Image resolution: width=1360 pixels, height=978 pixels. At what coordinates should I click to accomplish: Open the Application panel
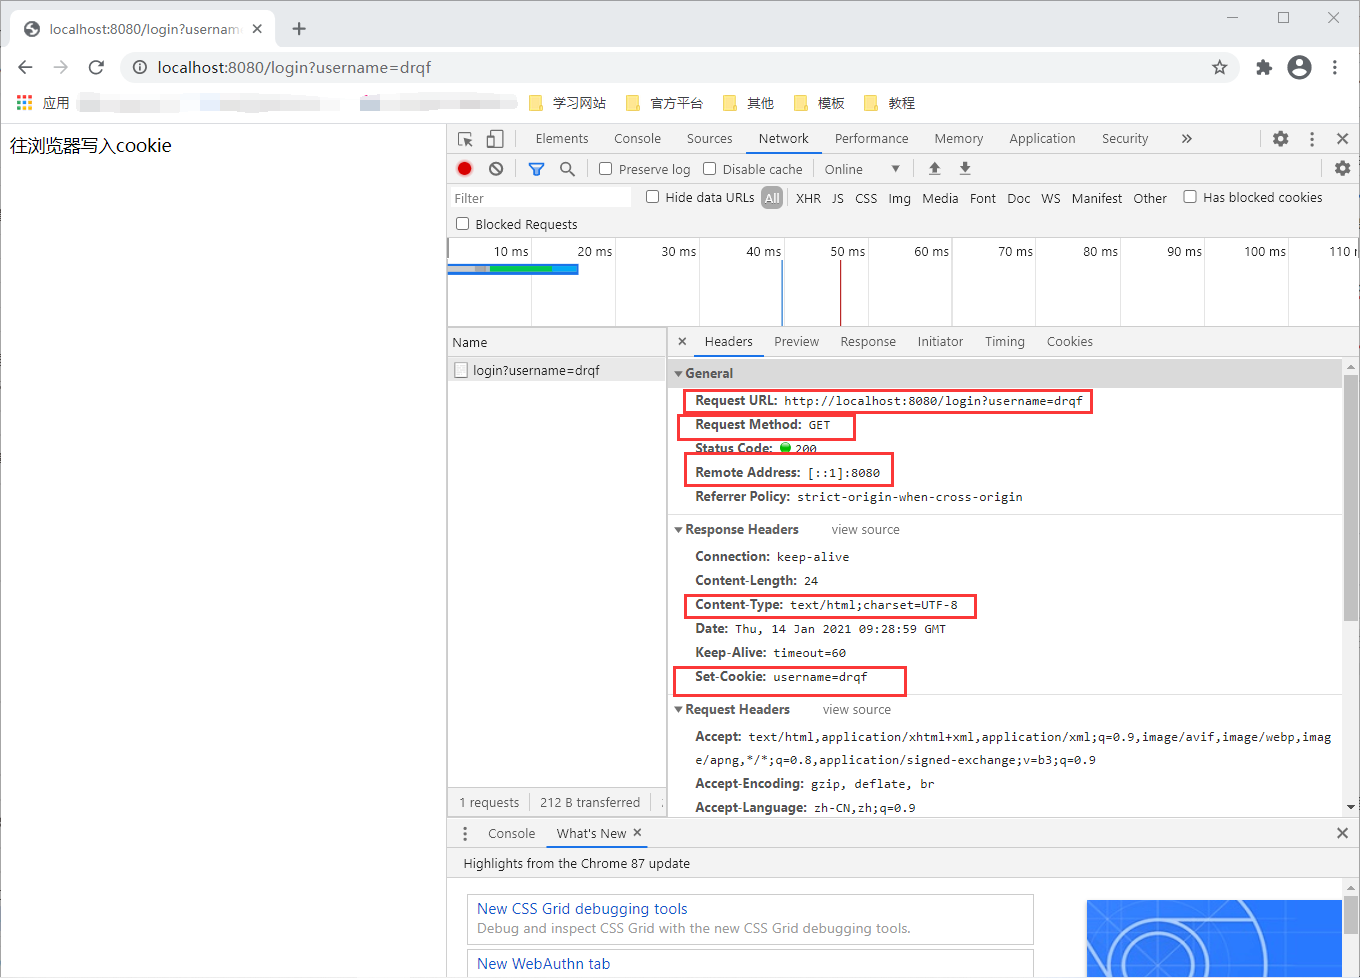[x=1043, y=139]
